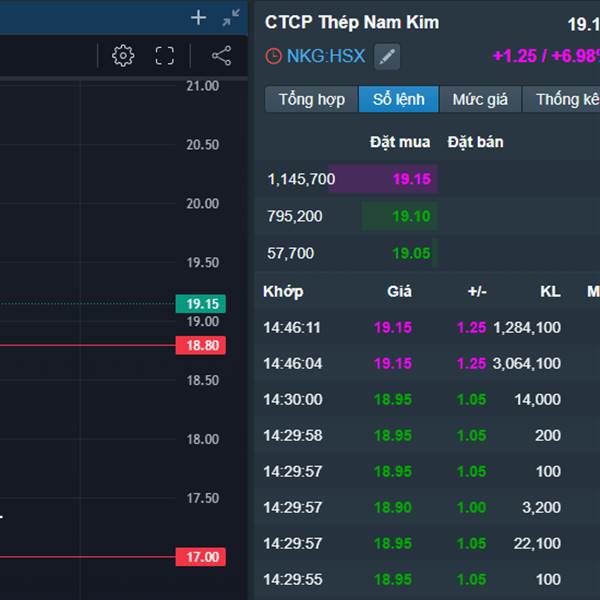Screen dimensions: 600x600
Task: Click bid volume 1,145,700
Action: pos(301,179)
